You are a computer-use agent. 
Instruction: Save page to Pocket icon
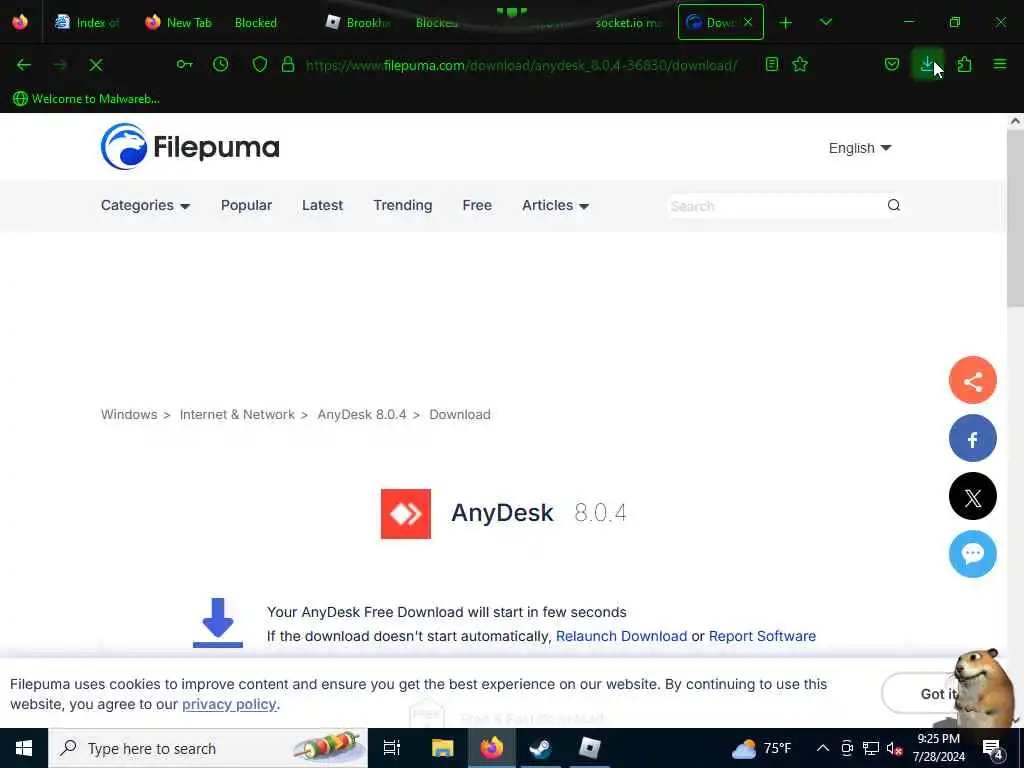pyautogui.click(x=891, y=64)
